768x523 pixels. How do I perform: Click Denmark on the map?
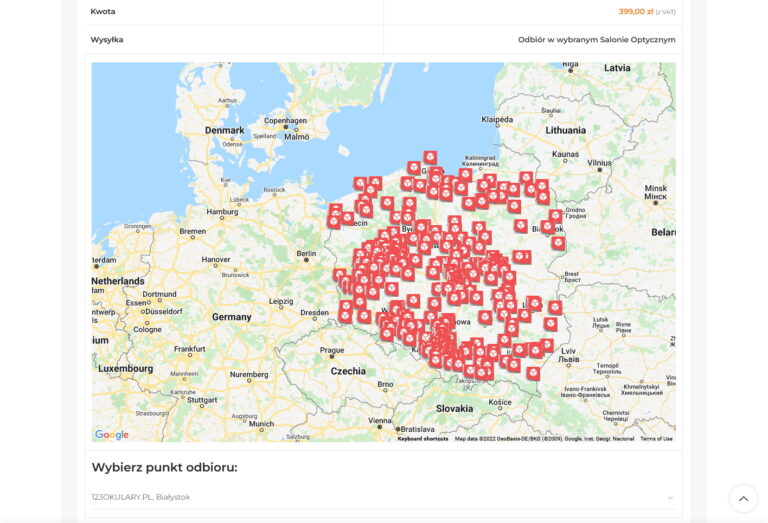click(224, 130)
